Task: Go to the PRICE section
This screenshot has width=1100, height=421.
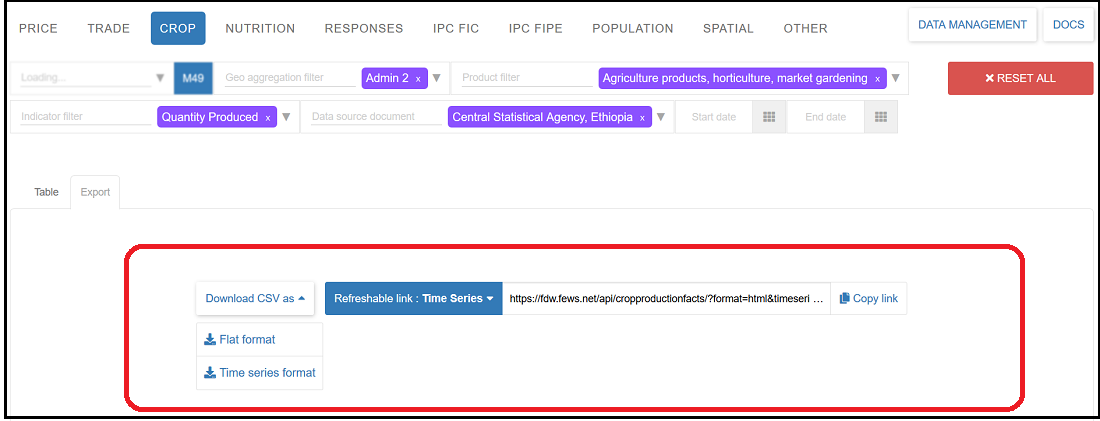Action: (x=39, y=28)
